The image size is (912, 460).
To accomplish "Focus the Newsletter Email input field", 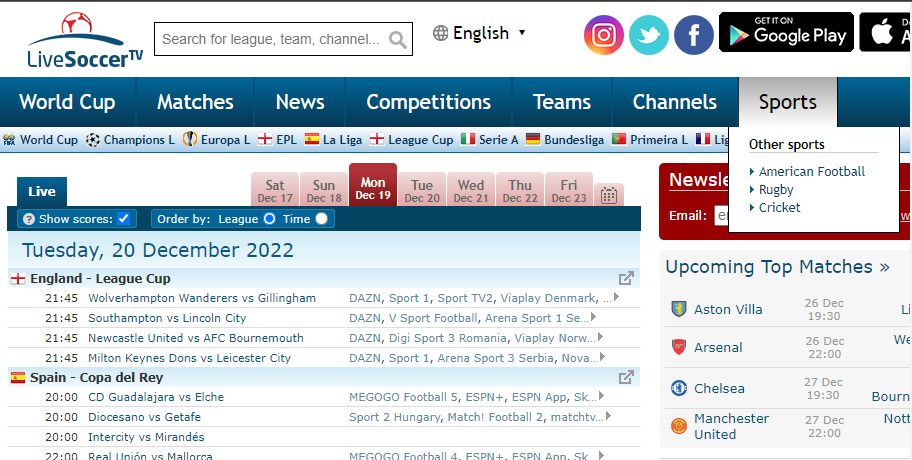I will (x=721, y=216).
